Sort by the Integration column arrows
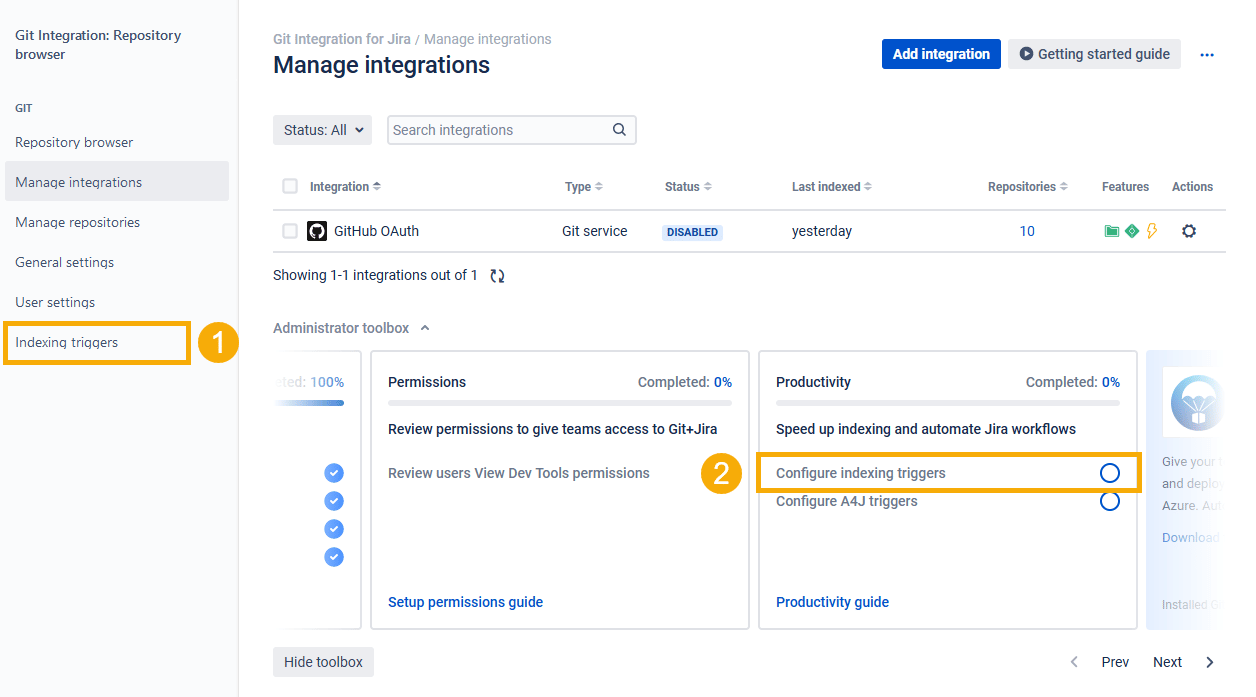 coord(376,187)
